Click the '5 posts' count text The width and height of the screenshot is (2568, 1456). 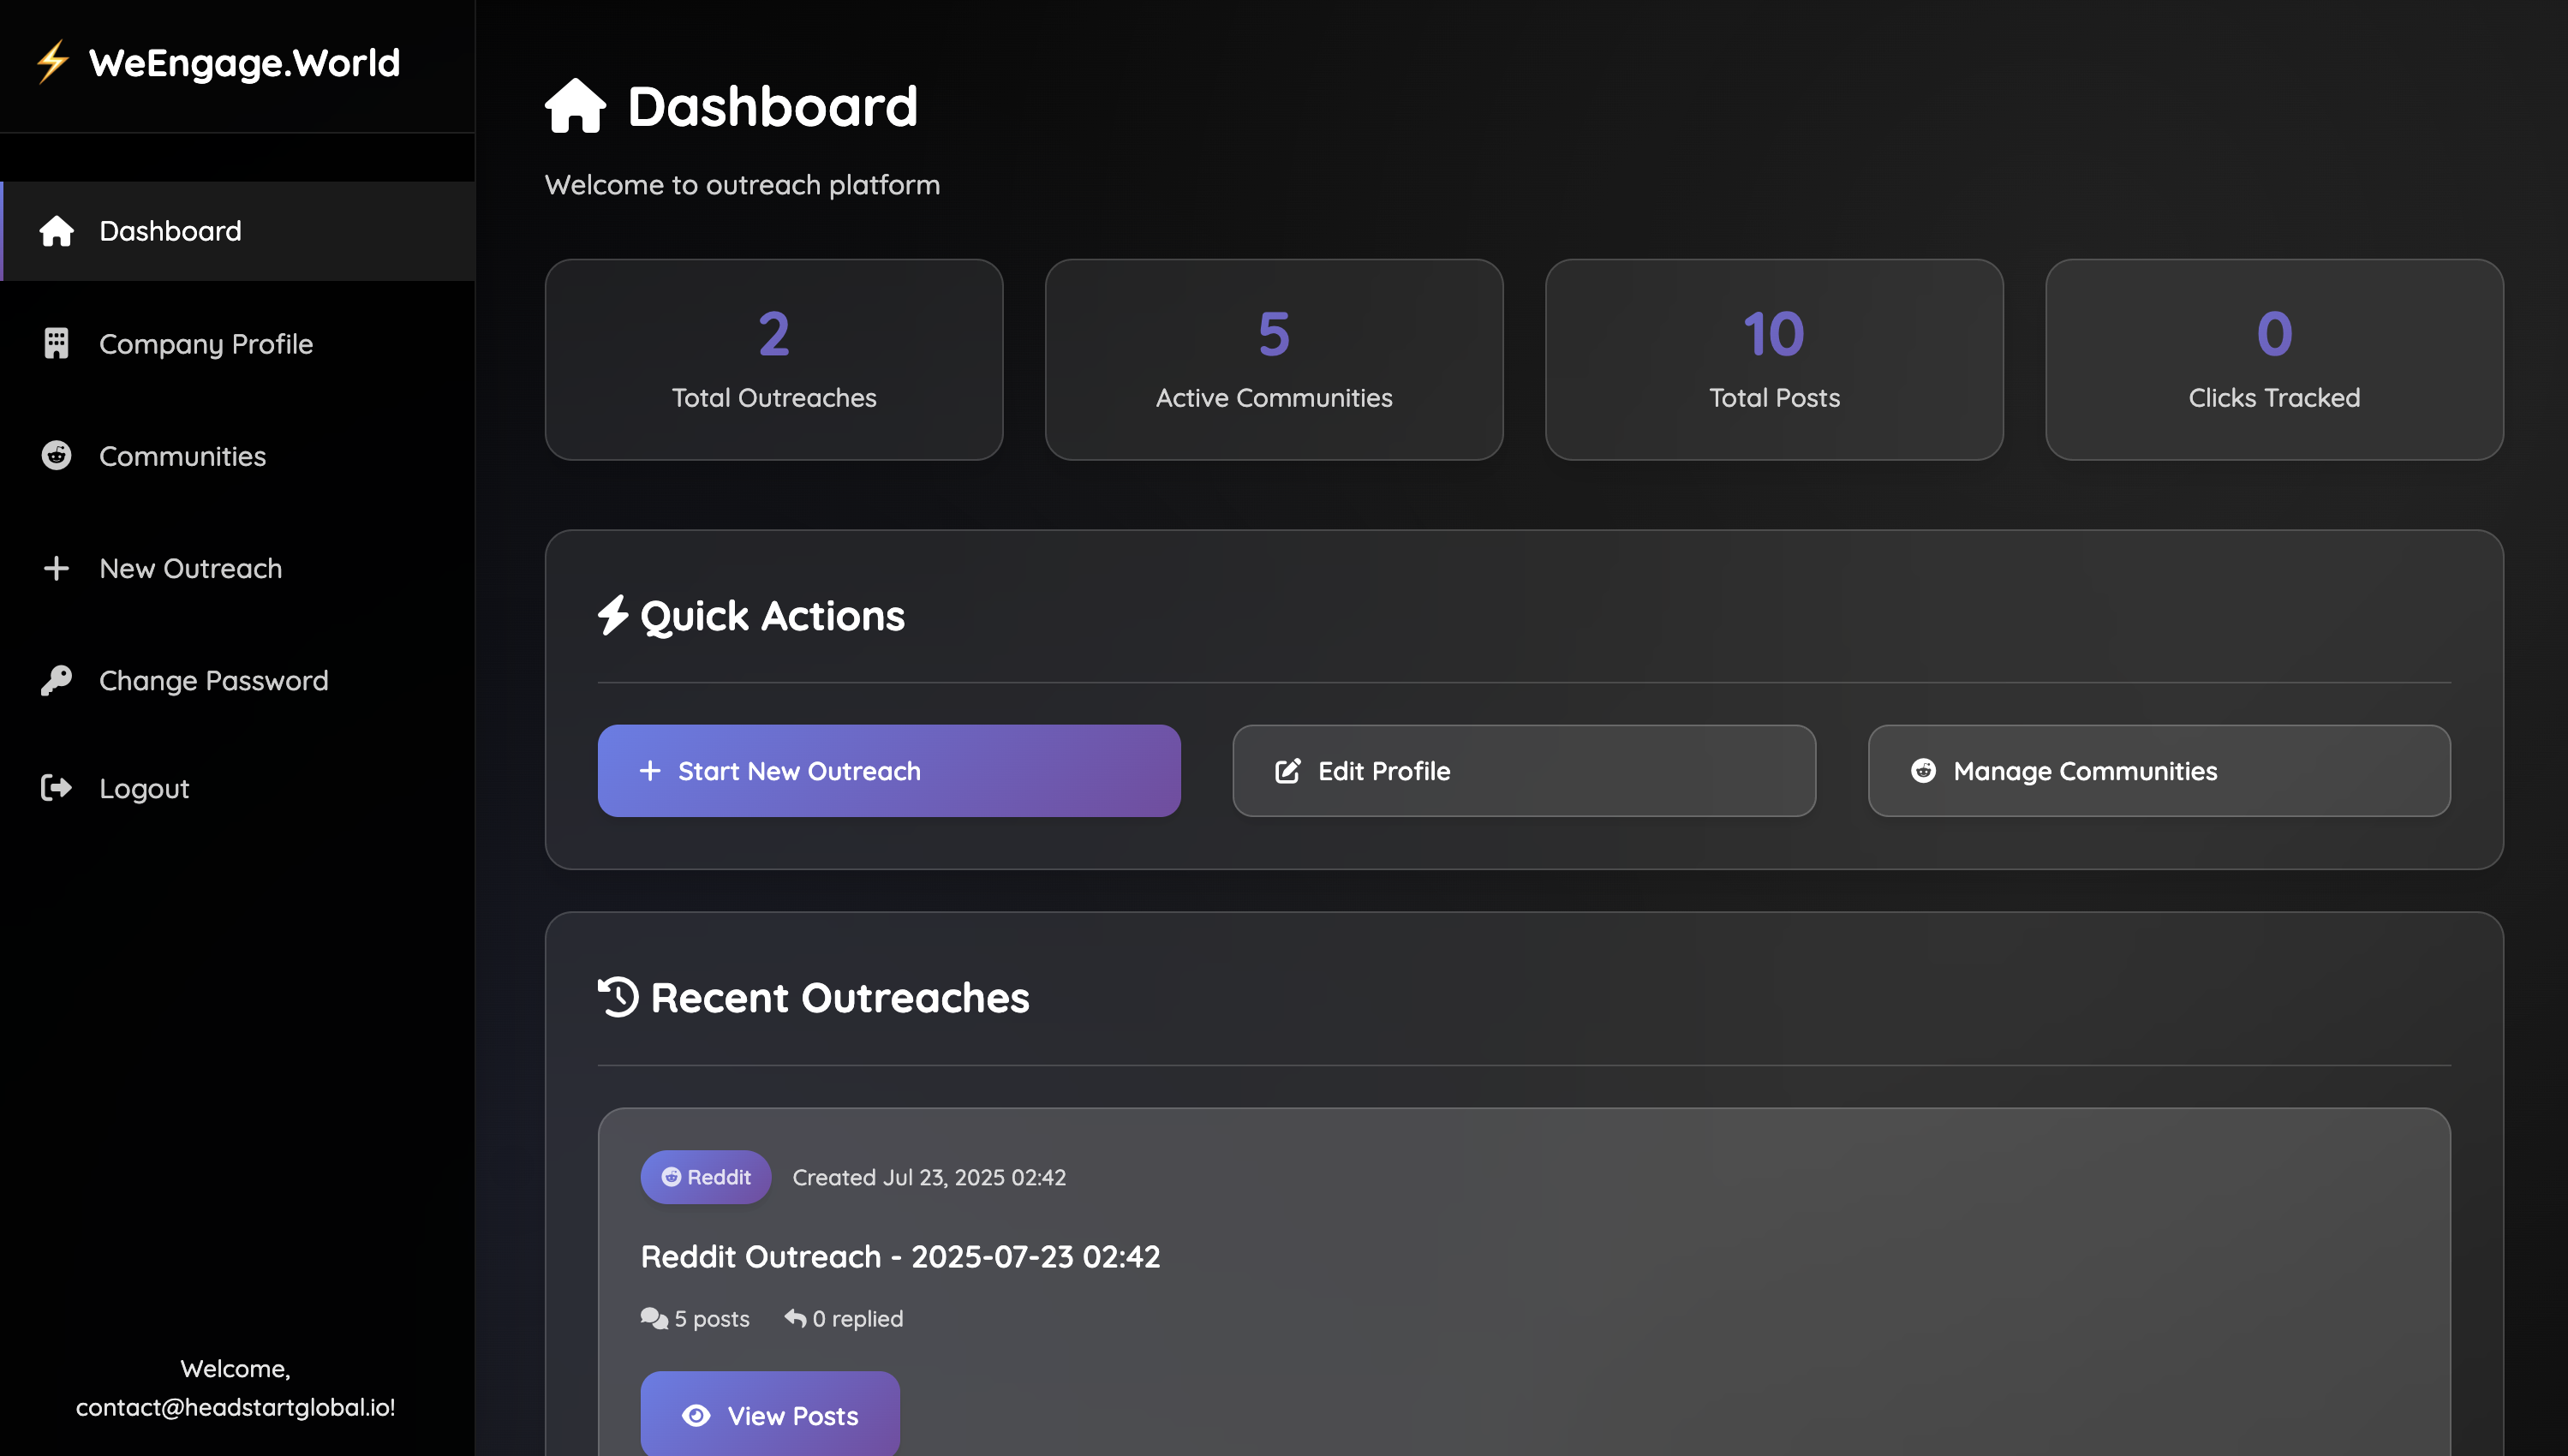(712, 1319)
